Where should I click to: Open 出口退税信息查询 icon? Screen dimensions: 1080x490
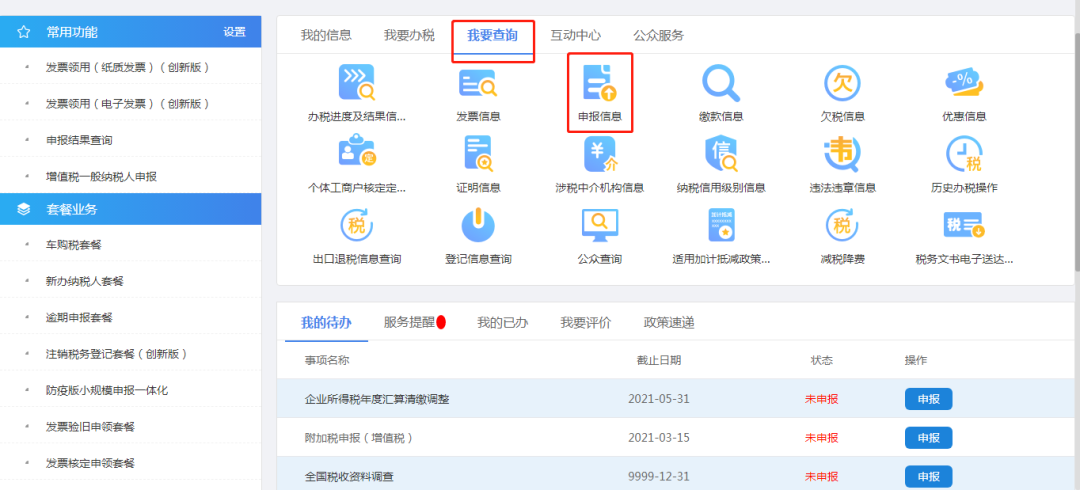tap(357, 225)
